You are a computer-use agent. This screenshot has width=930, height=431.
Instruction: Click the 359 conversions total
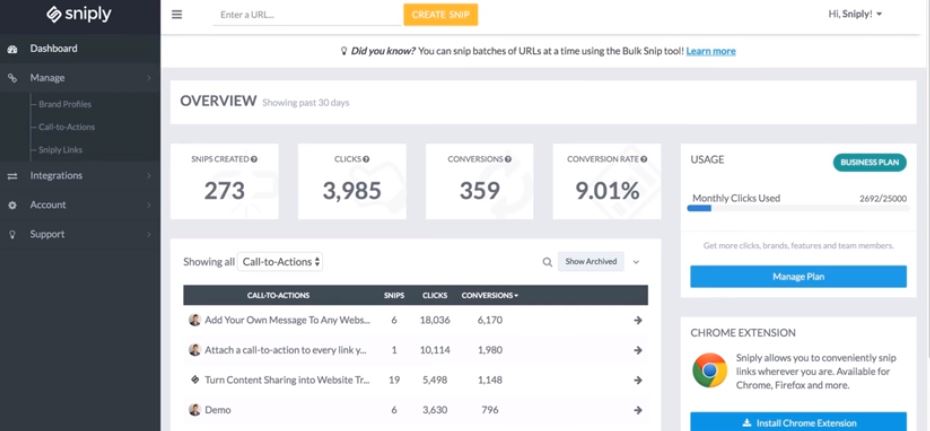479,191
